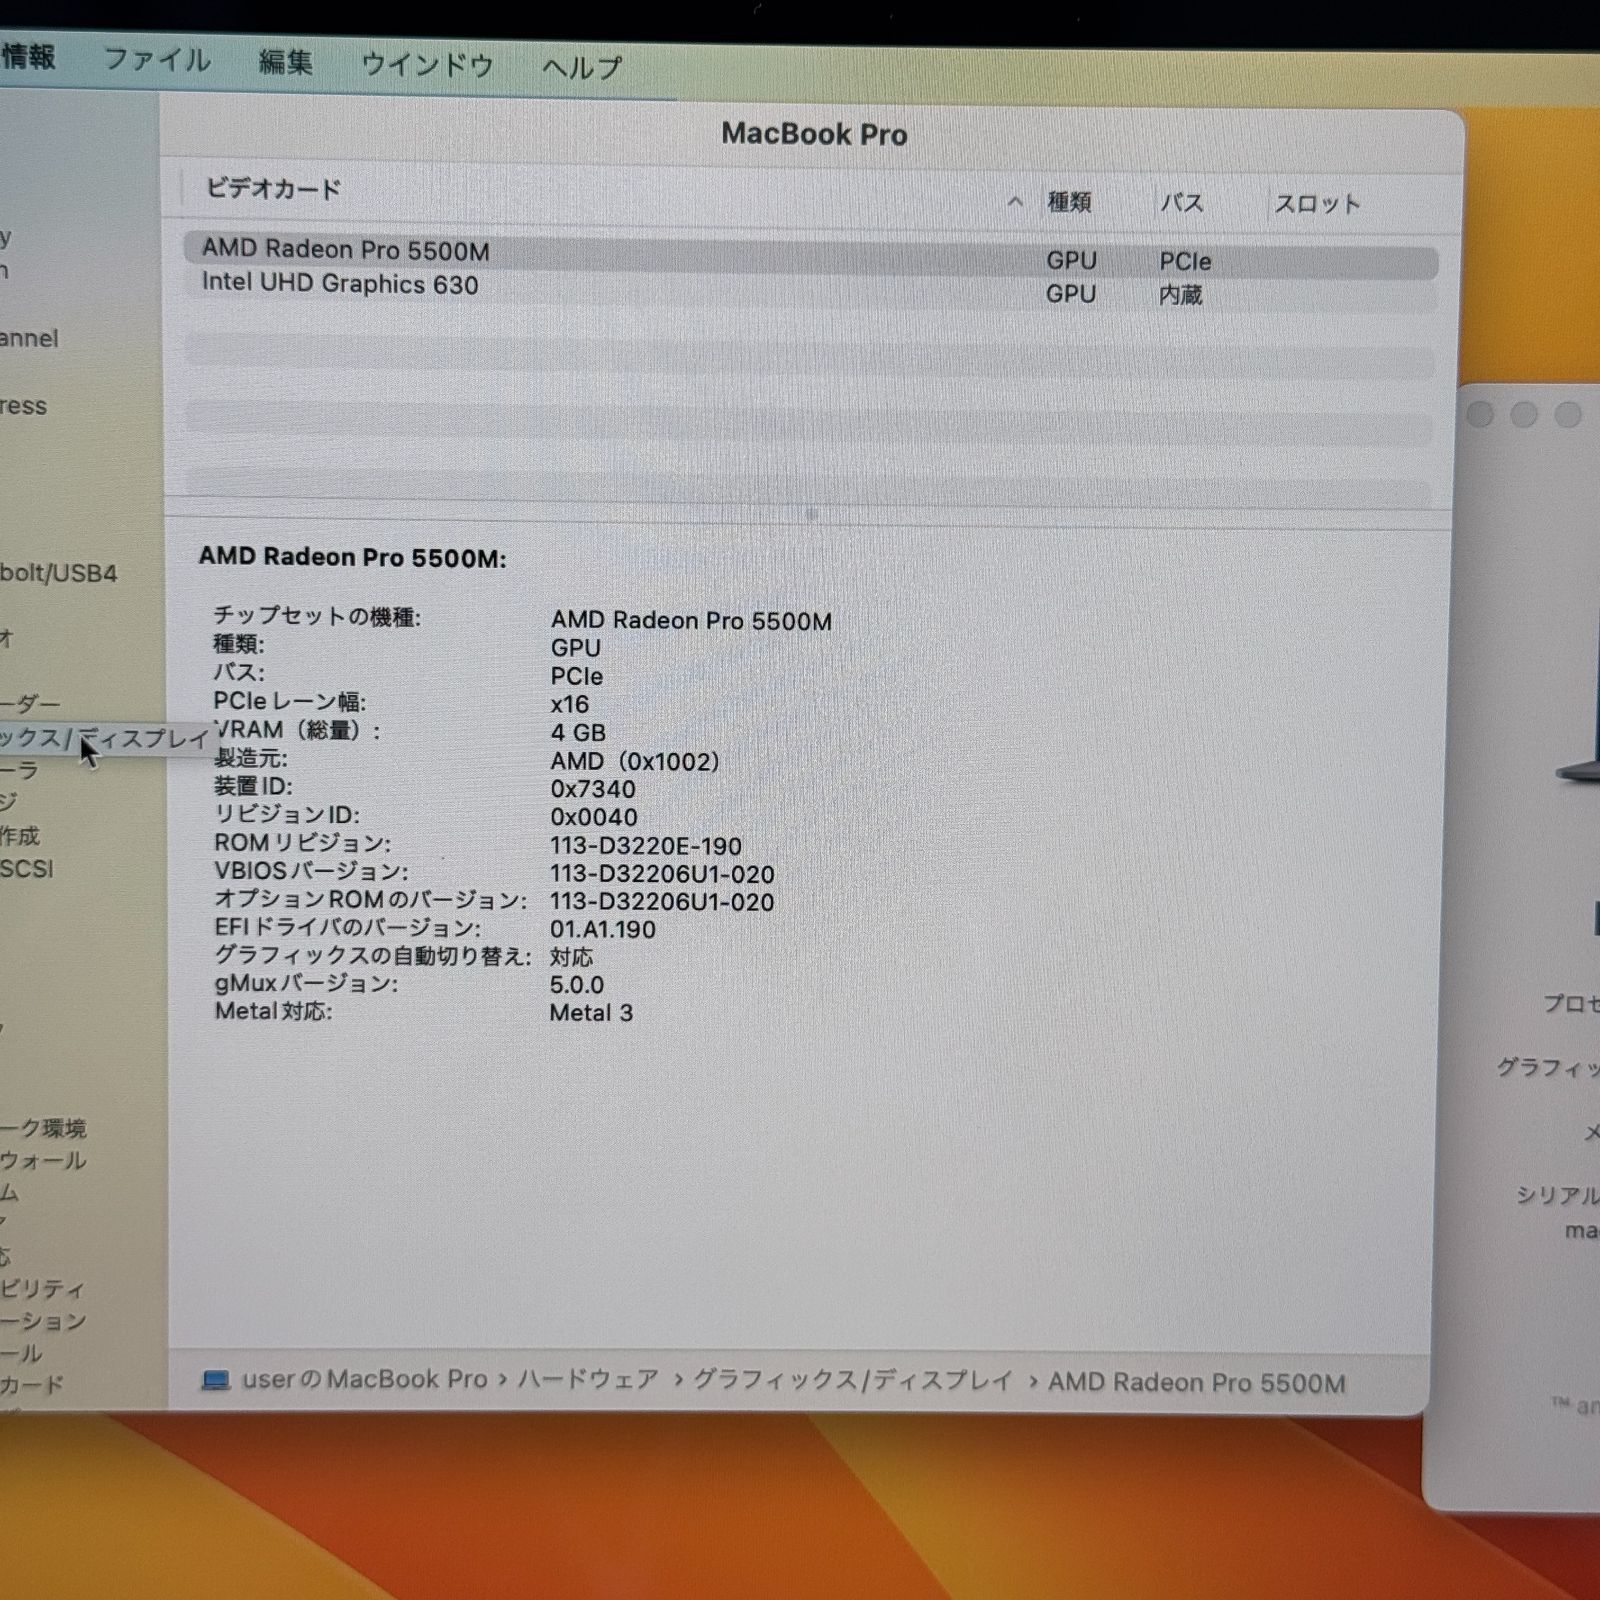
Task: Click the ROM revision 113-D3220E-190
Action: 646,846
